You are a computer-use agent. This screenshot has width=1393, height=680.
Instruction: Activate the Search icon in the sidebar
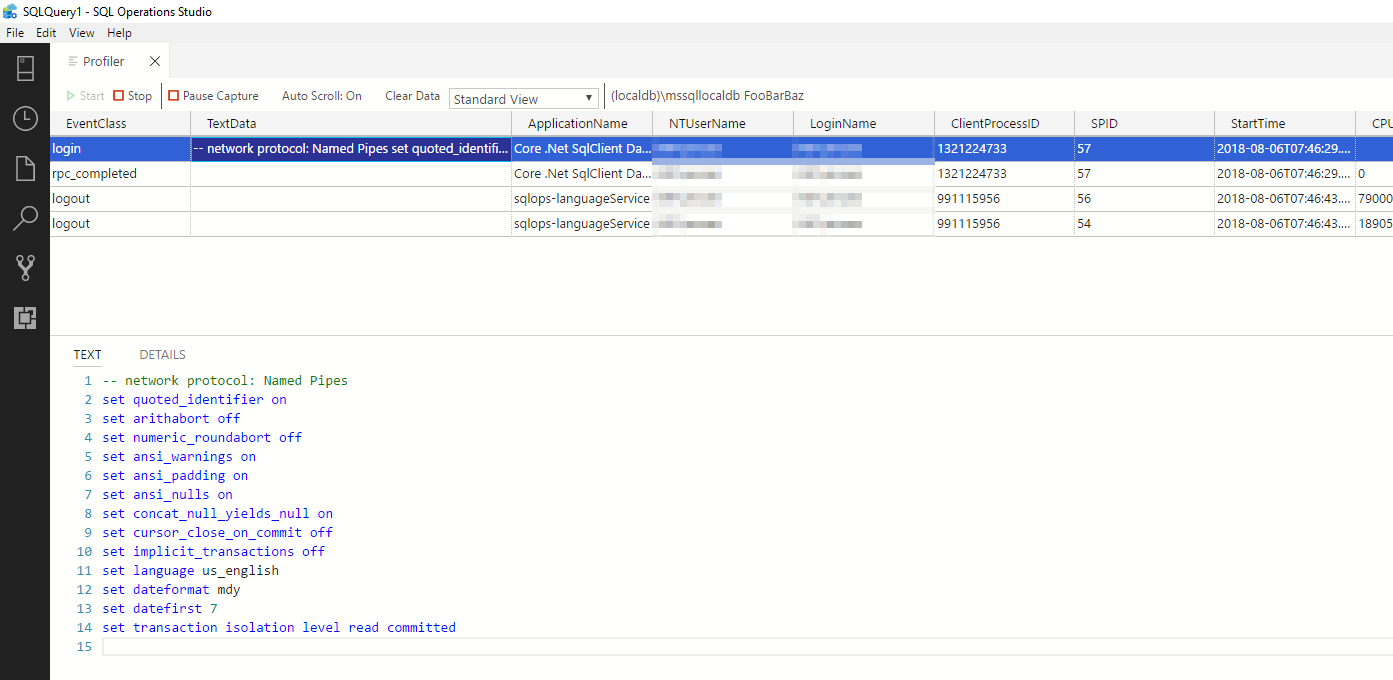pyautogui.click(x=25, y=218)
